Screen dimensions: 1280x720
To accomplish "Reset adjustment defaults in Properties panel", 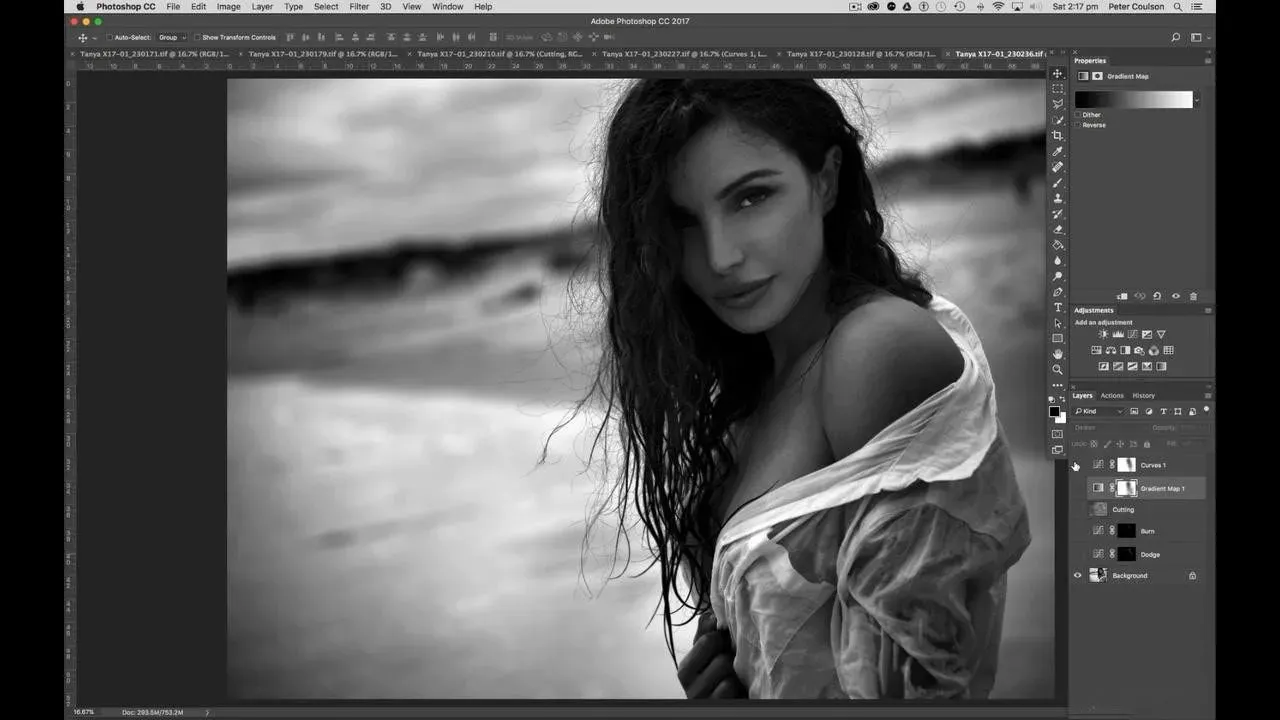I will tap(1157, 296).
